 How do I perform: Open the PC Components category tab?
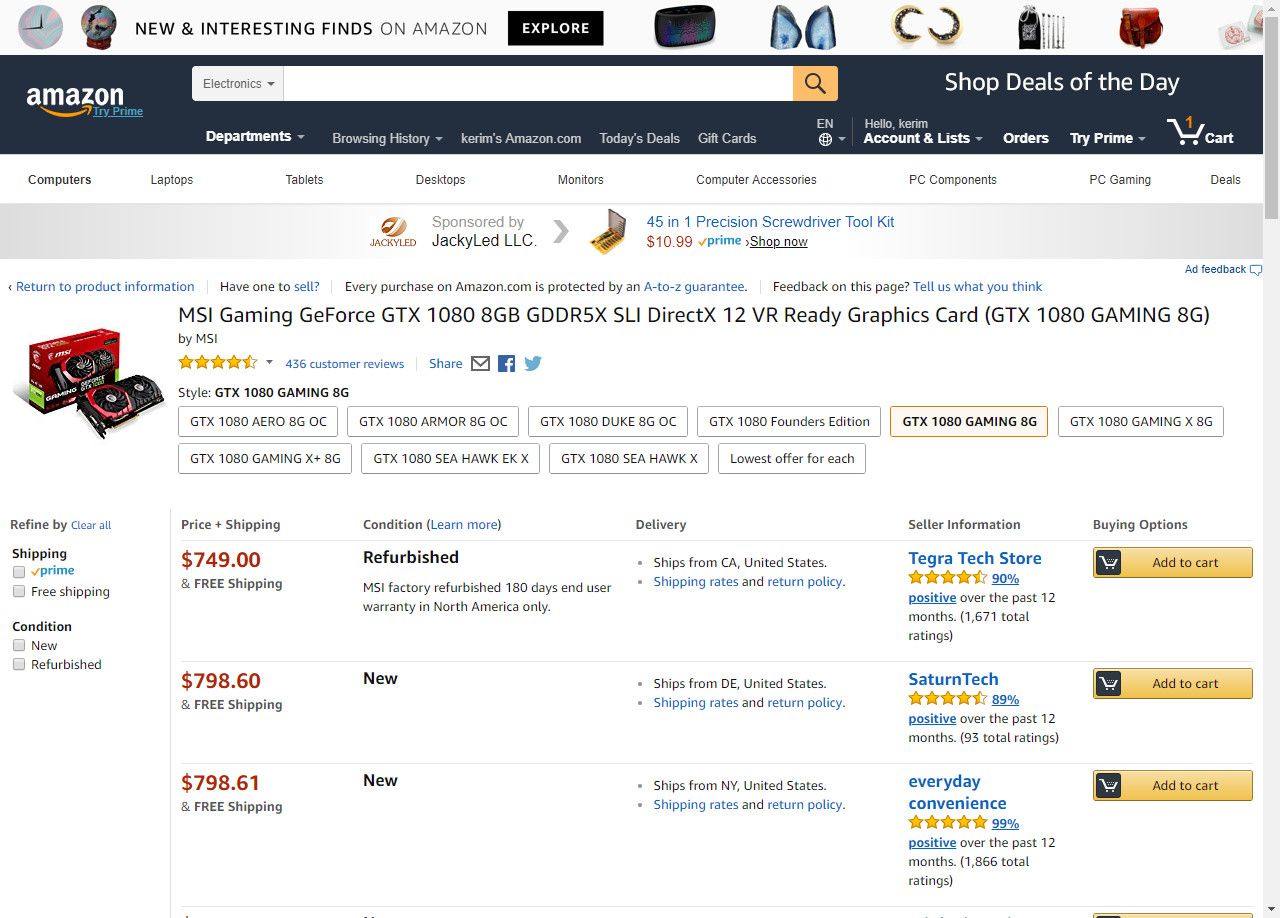pyautogui.click(x=952, y=180)
